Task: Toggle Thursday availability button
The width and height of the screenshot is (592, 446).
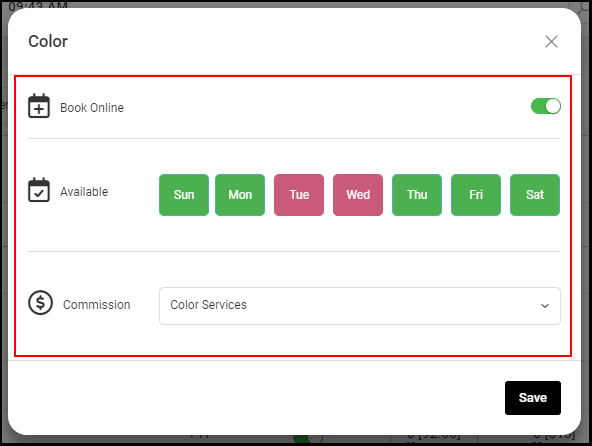Action: coord(417,195)
